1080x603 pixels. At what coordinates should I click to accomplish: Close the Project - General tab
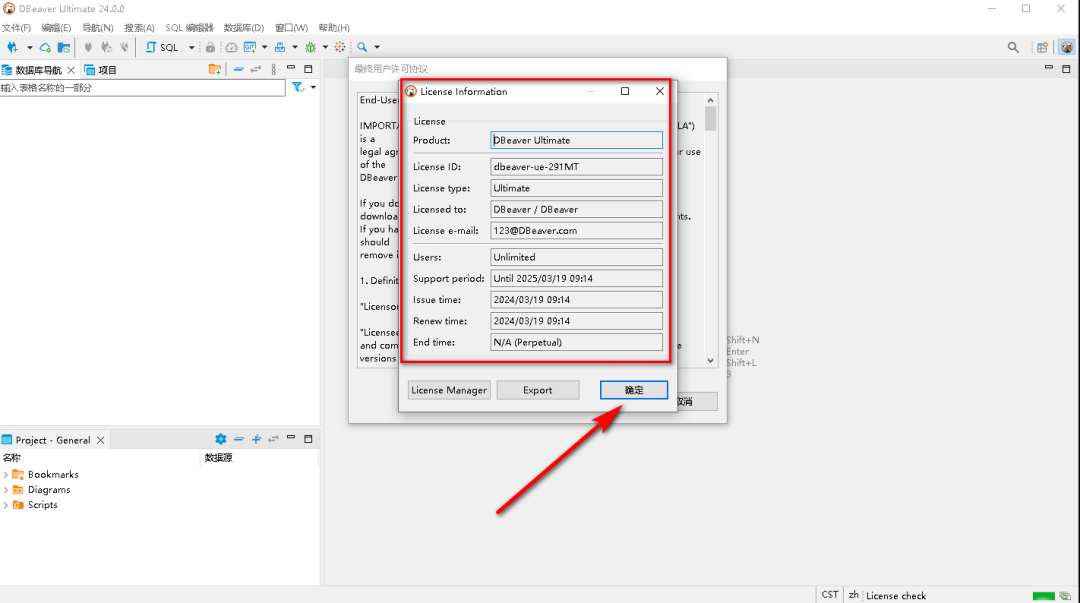(101, 440)
